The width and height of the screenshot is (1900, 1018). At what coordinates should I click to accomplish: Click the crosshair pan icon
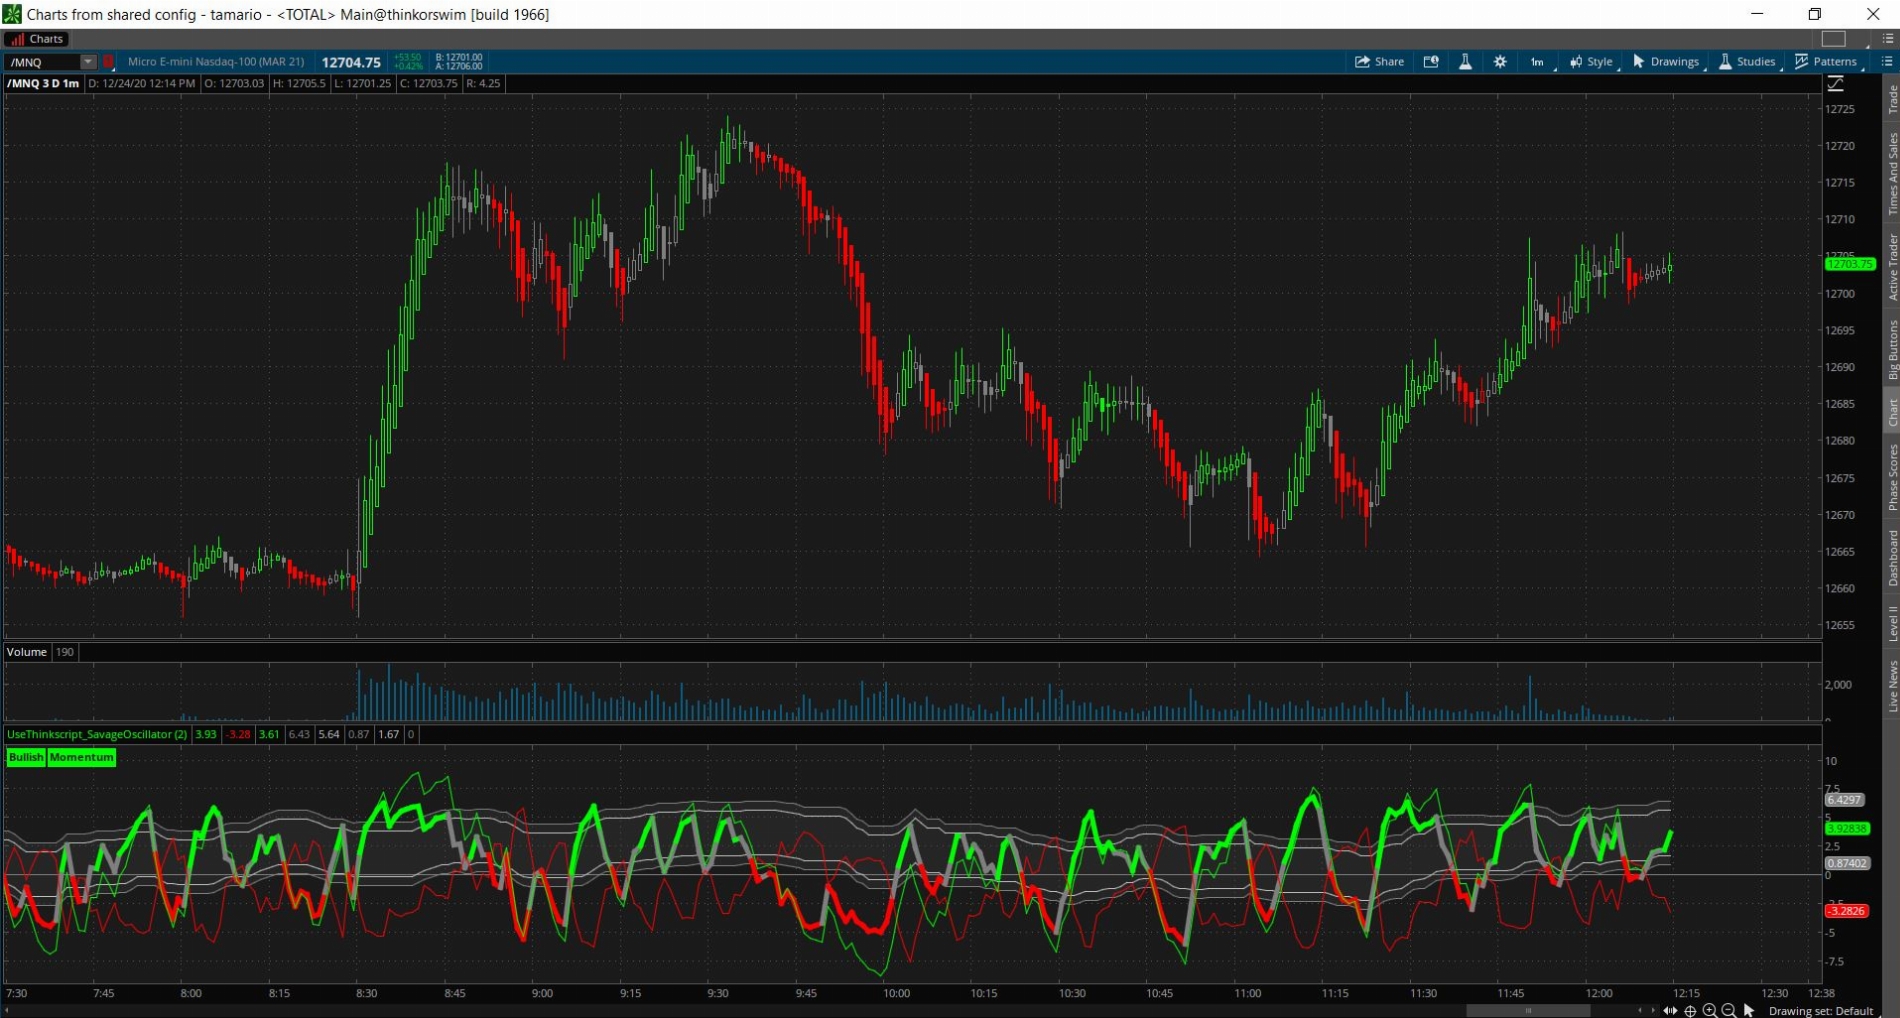pos(1690,1011)
